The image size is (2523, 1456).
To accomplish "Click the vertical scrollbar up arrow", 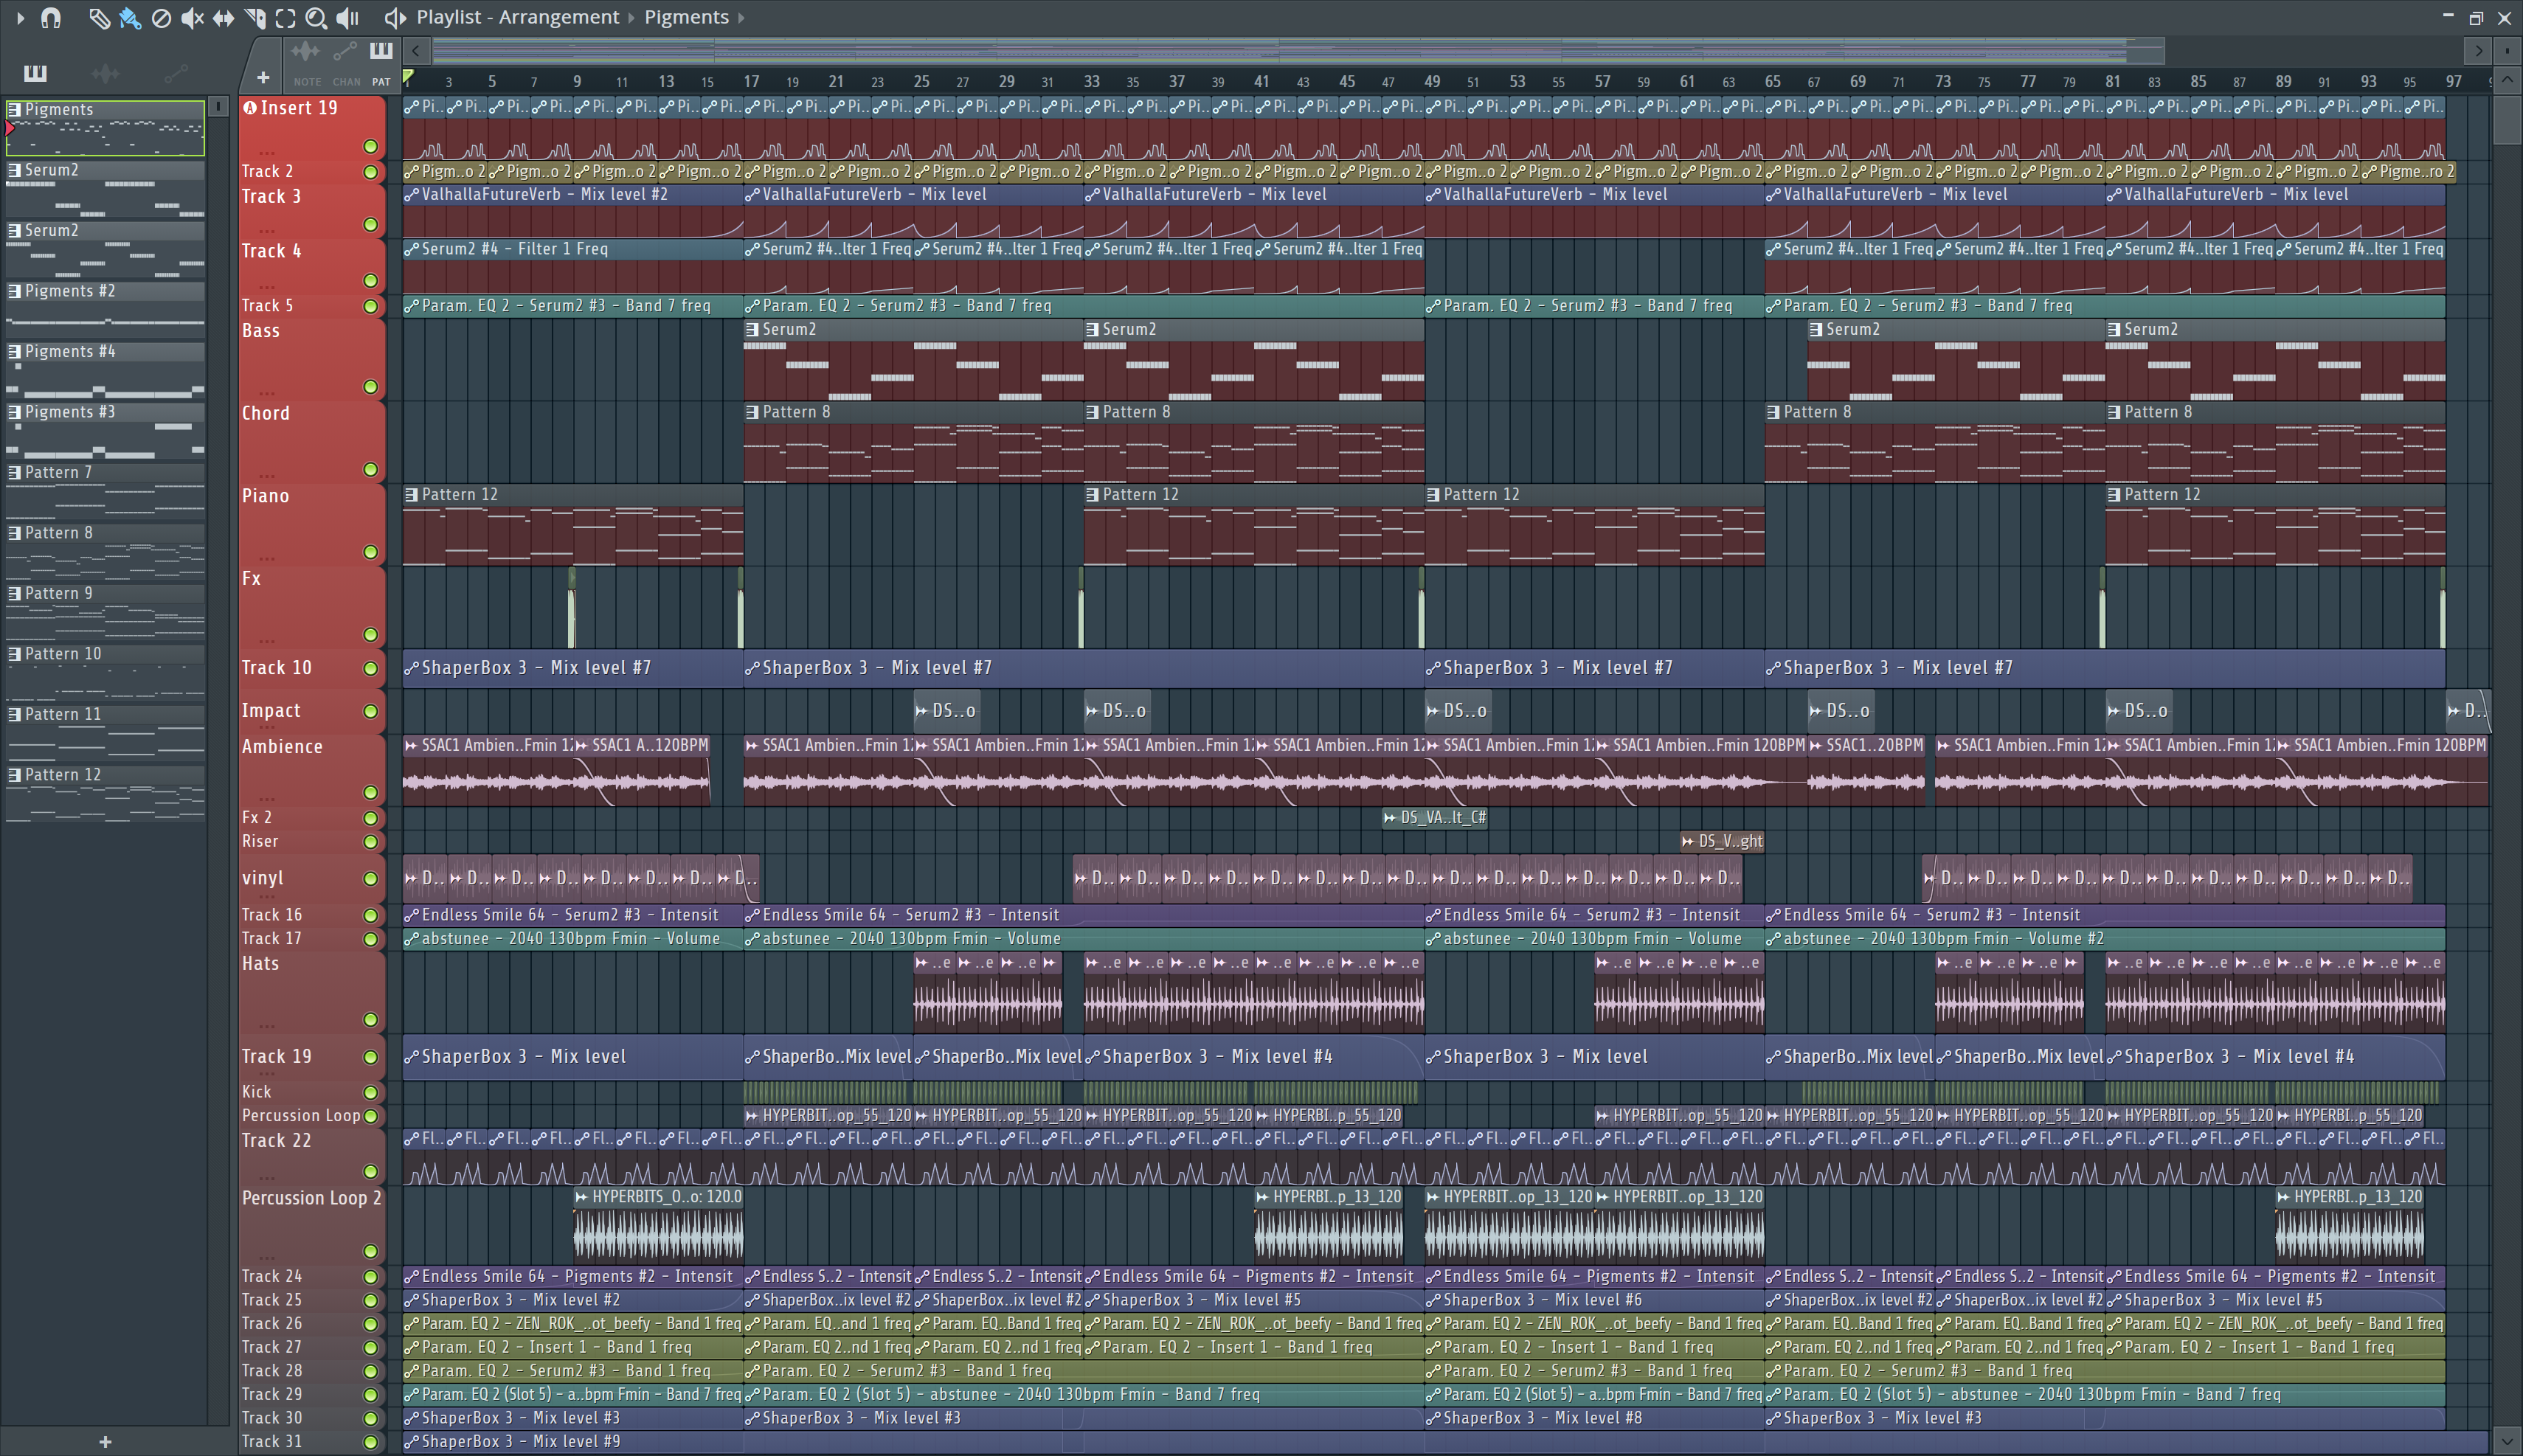I will click(x=2507, y=79).
